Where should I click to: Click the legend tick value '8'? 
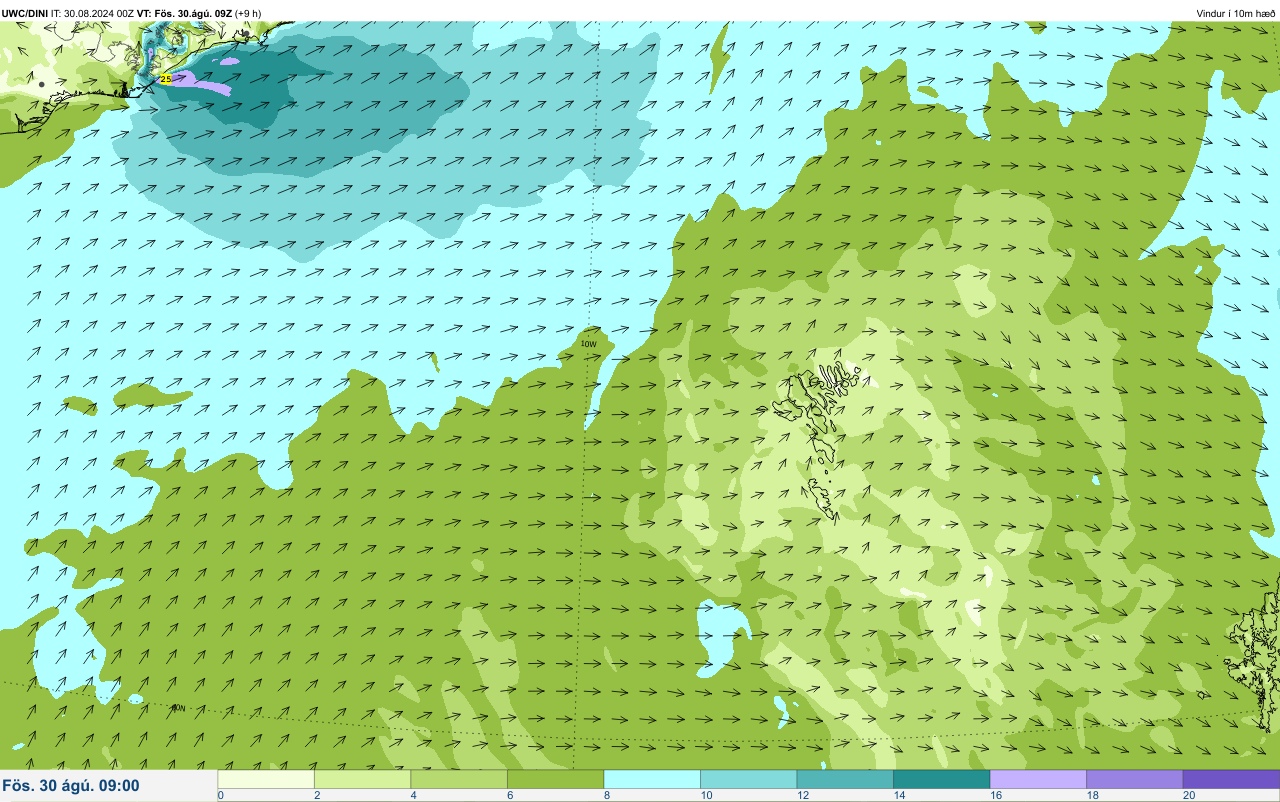(606, 796)
